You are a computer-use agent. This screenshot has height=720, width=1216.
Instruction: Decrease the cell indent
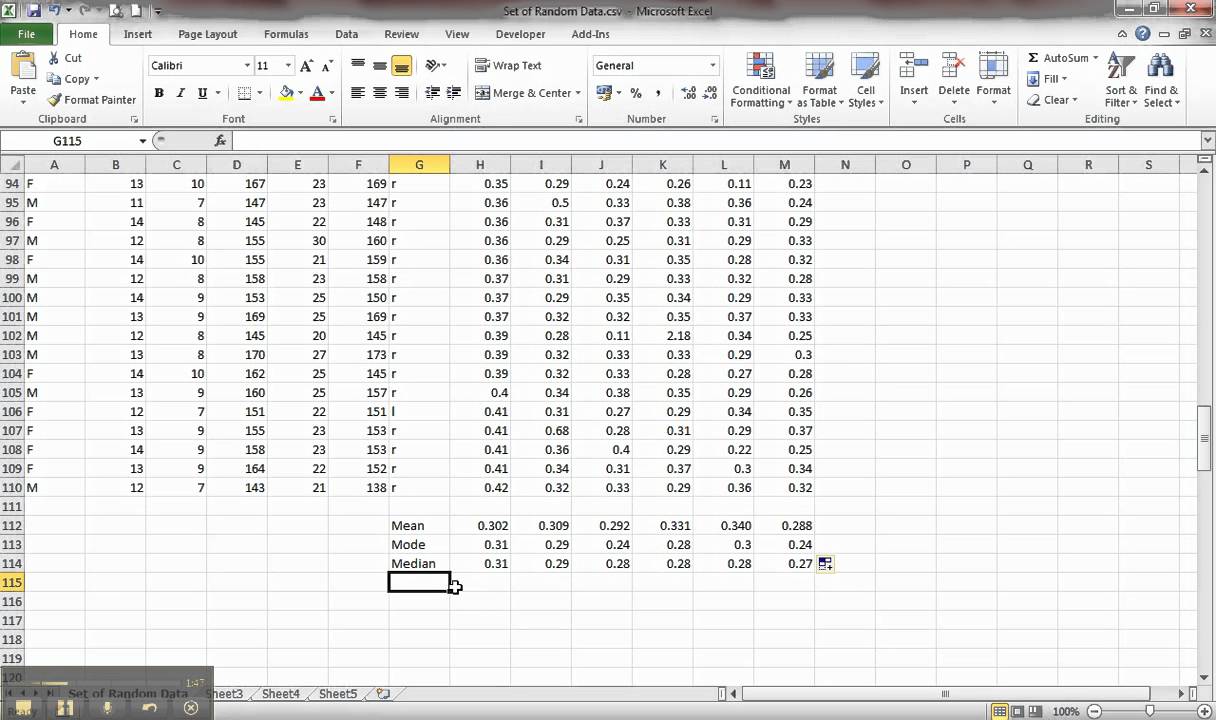coord(432,93)
